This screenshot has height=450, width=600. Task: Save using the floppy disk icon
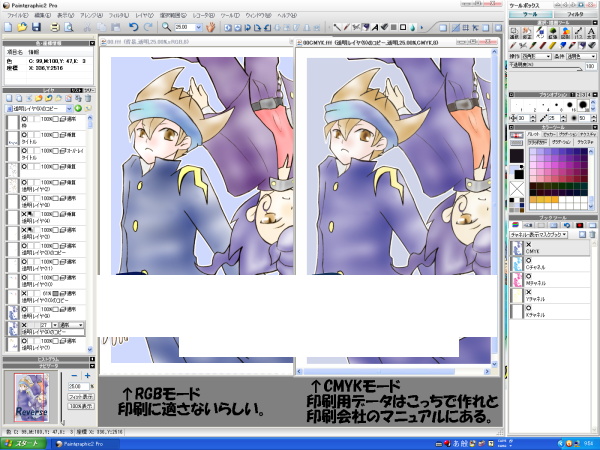(36, 27)
